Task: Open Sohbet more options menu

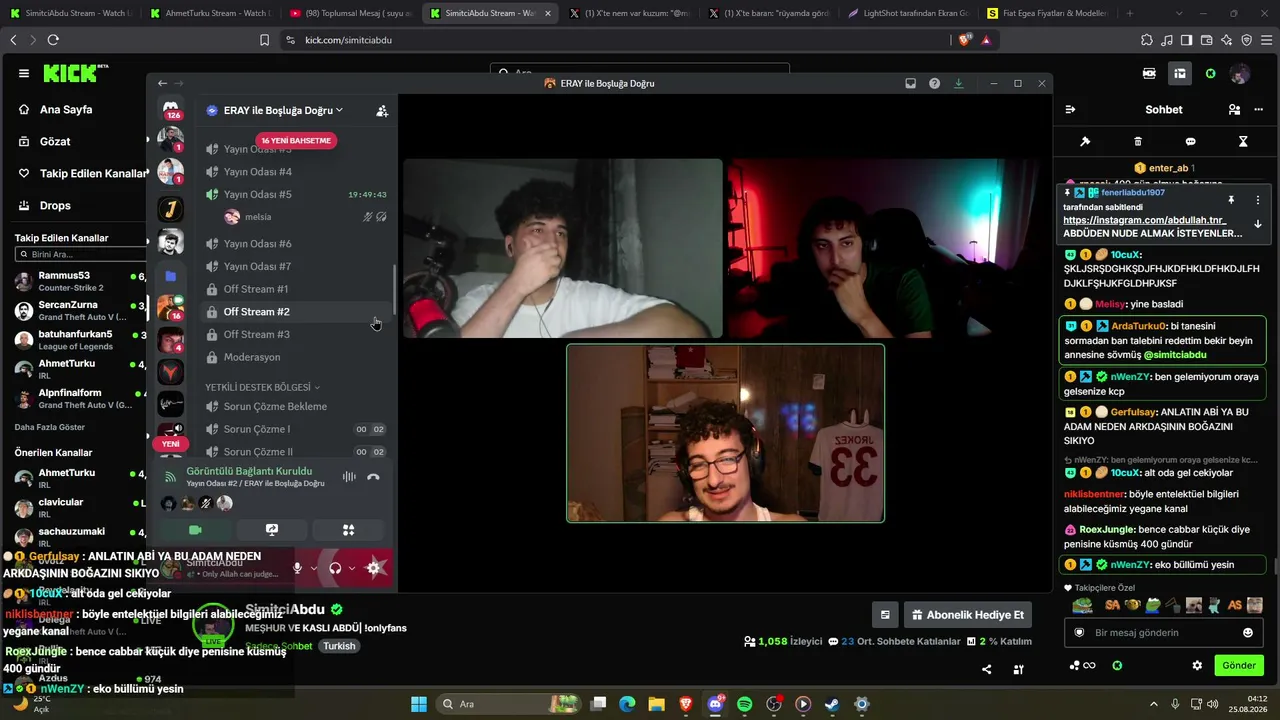Action: click(x=1258, y=110)
